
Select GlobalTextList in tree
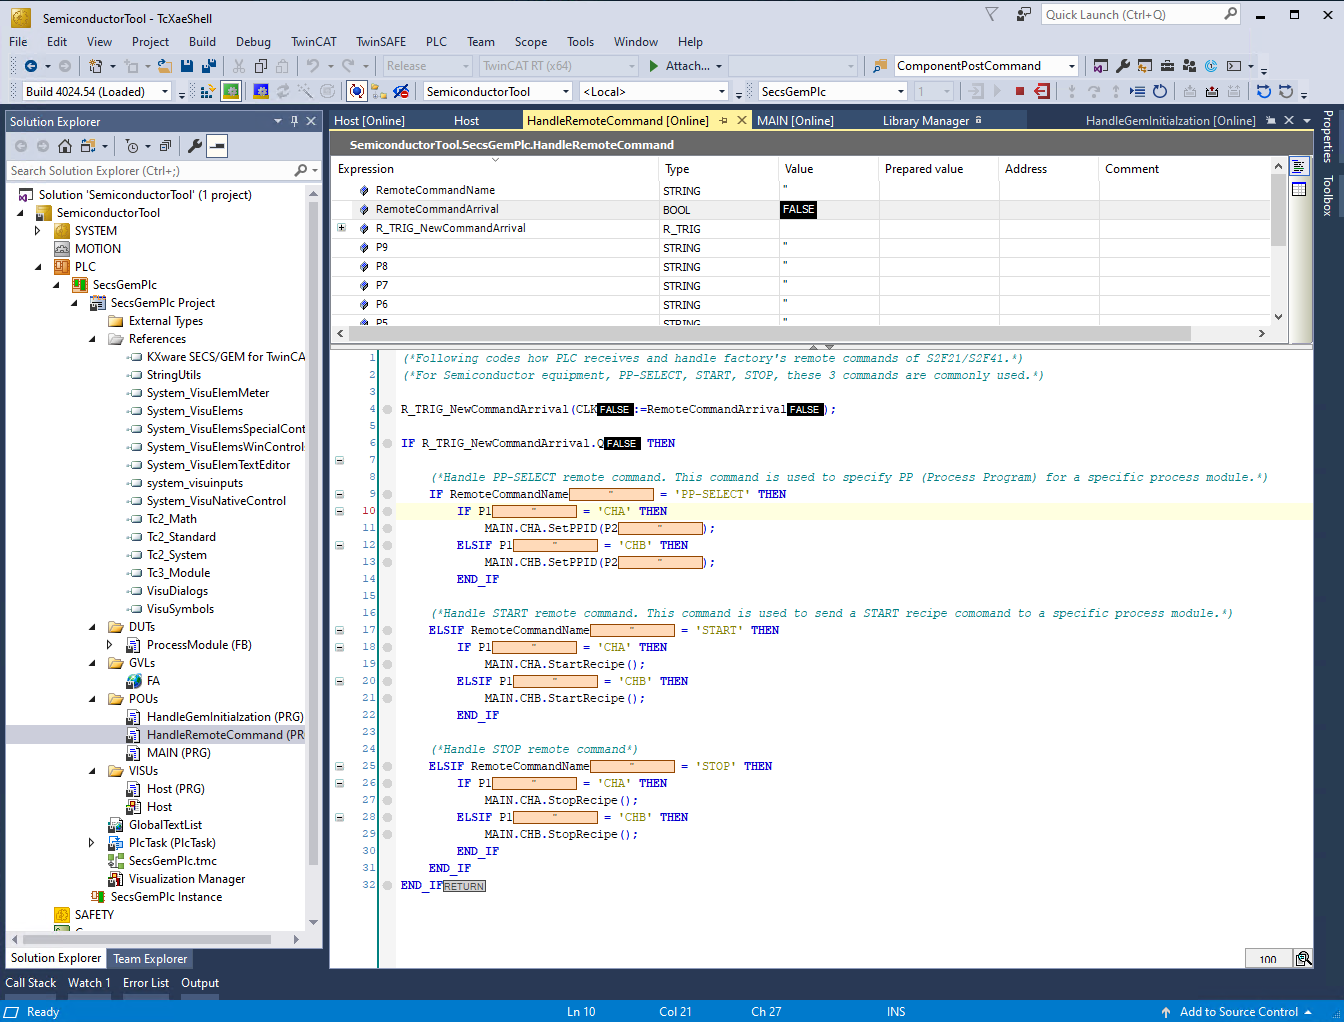pyautogui.click(x=165, y=825)
